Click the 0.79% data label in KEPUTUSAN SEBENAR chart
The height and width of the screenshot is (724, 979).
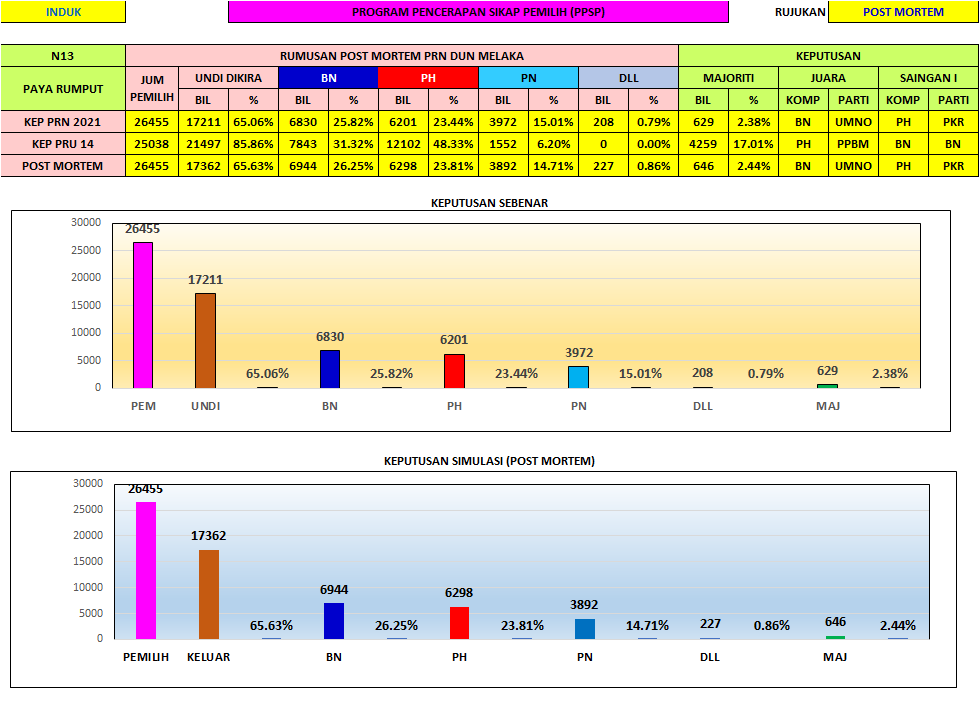click(x=765, y=373)
